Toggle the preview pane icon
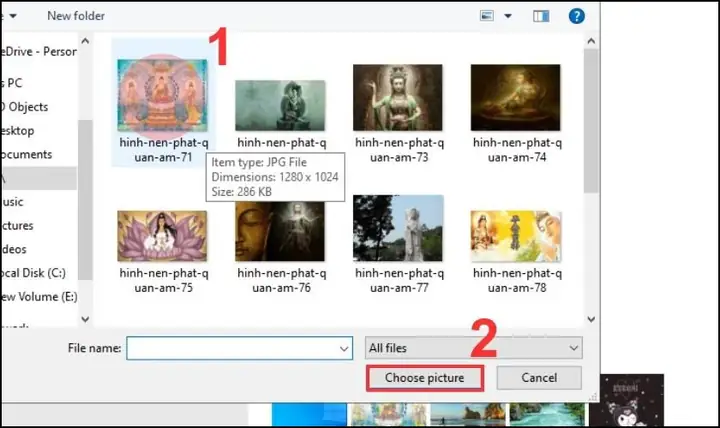The width and height of the screenshot is (720, 428). point(541,16)
